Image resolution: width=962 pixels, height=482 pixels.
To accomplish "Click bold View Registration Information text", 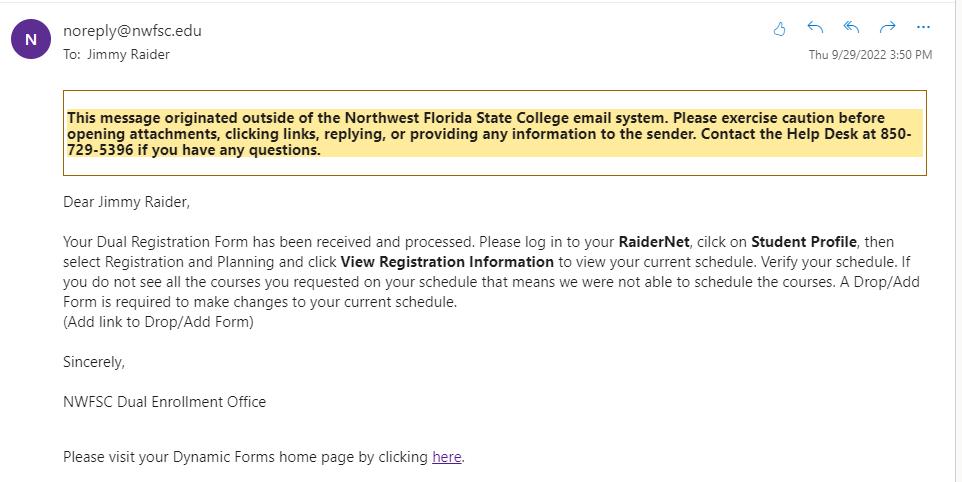I will pyautogui.click(x=447, y=262).
